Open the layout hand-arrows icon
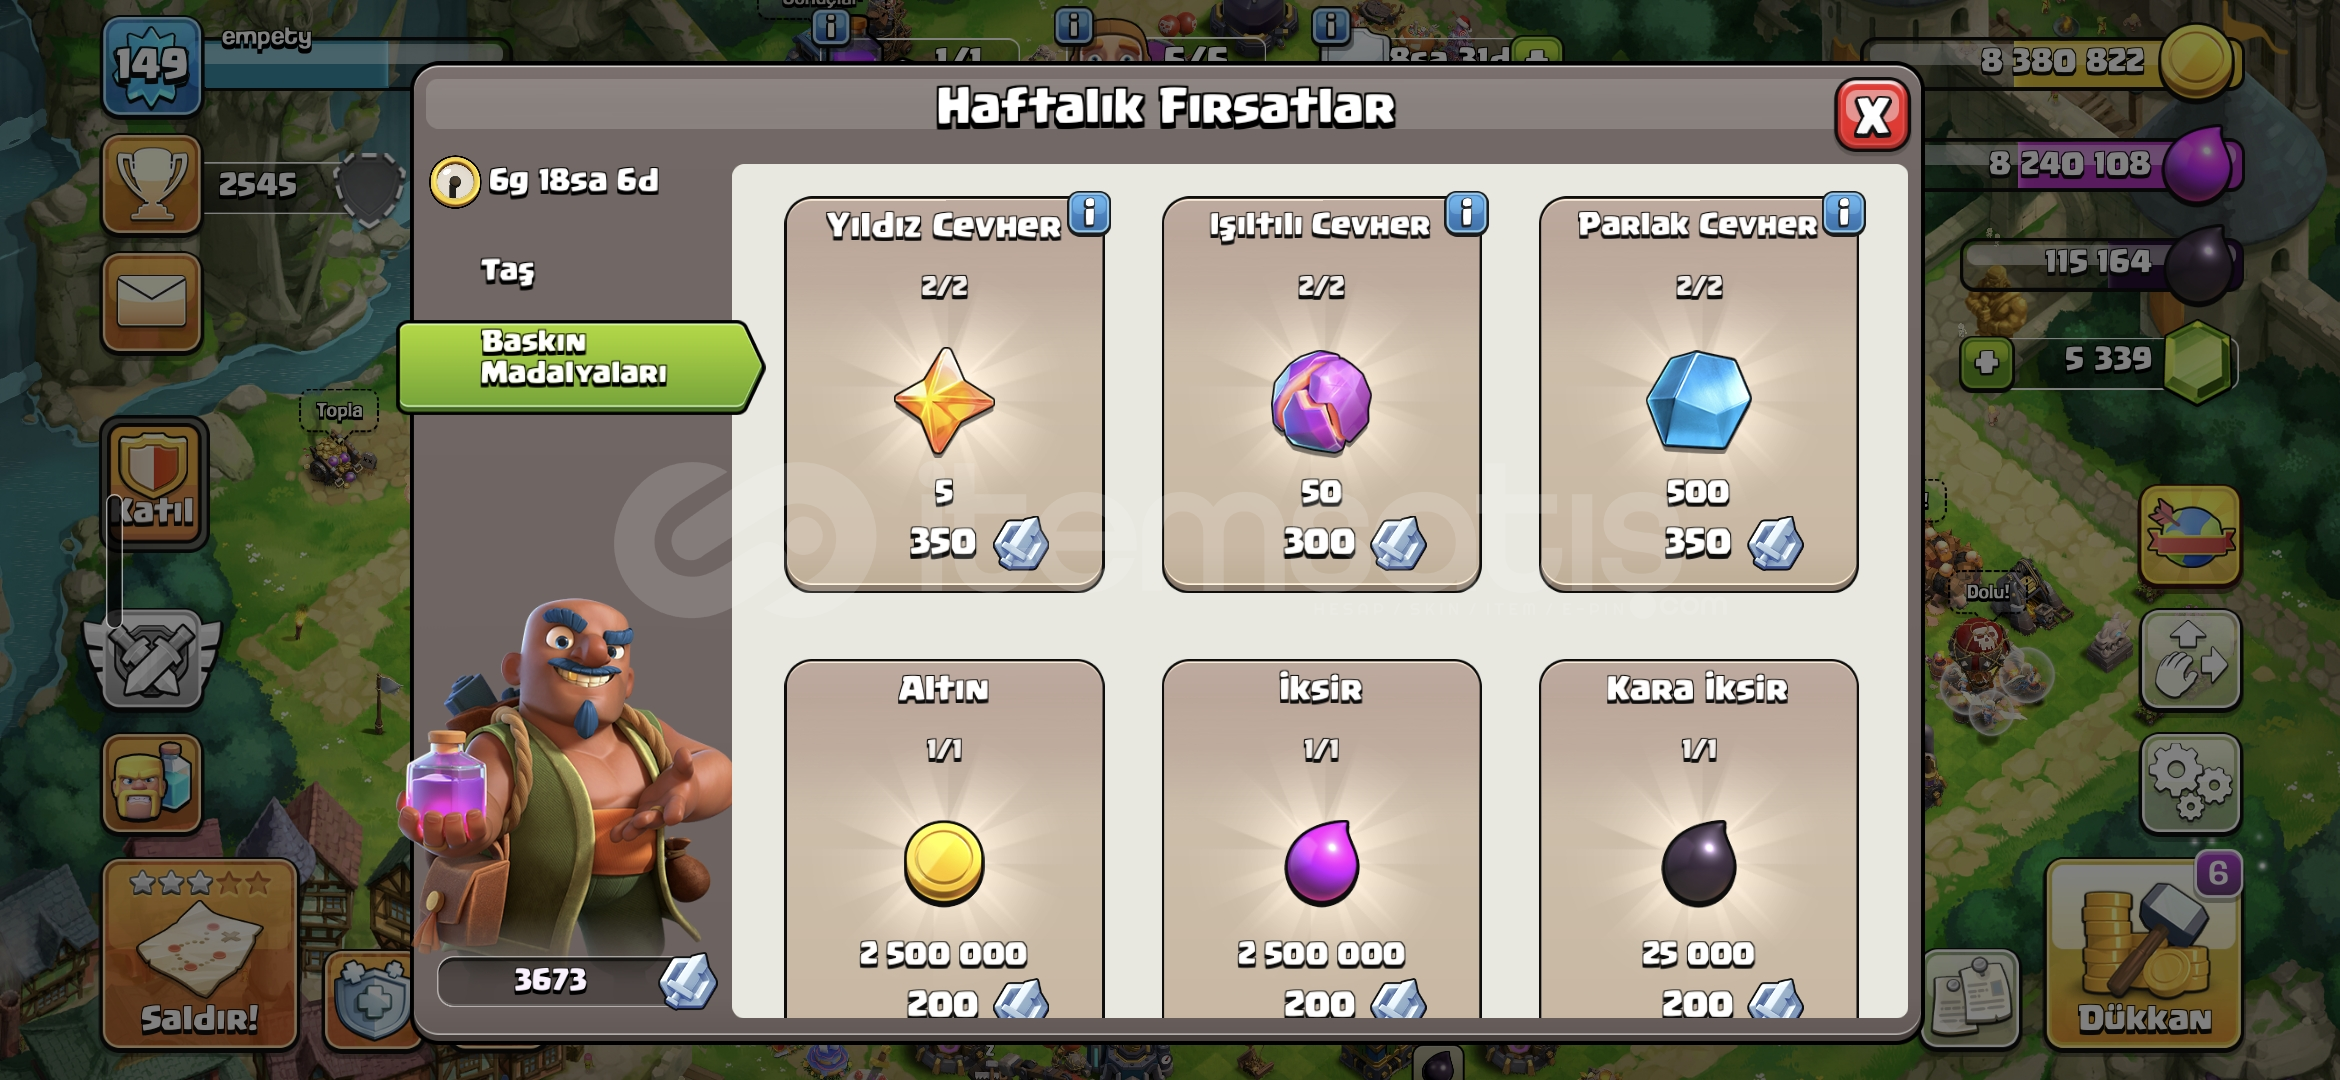The image size is (2340, 1080). (2190, 660)
